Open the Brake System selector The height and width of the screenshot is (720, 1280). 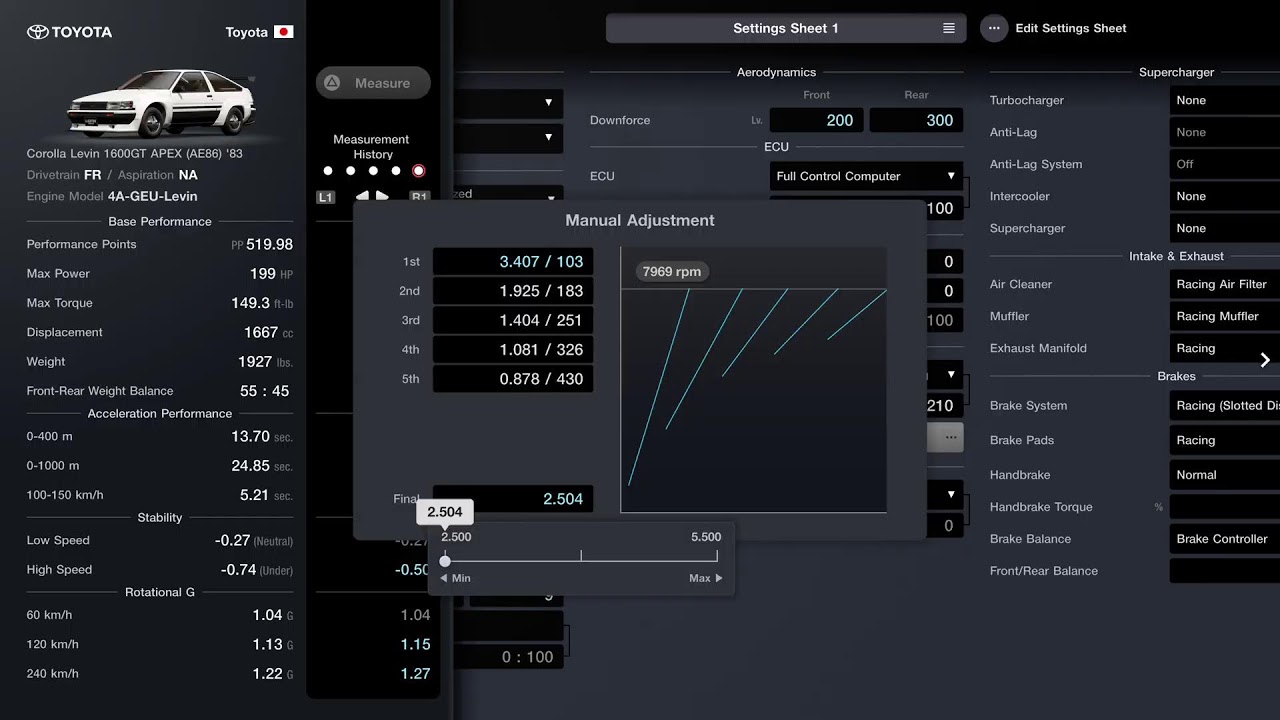point(1225,405)
